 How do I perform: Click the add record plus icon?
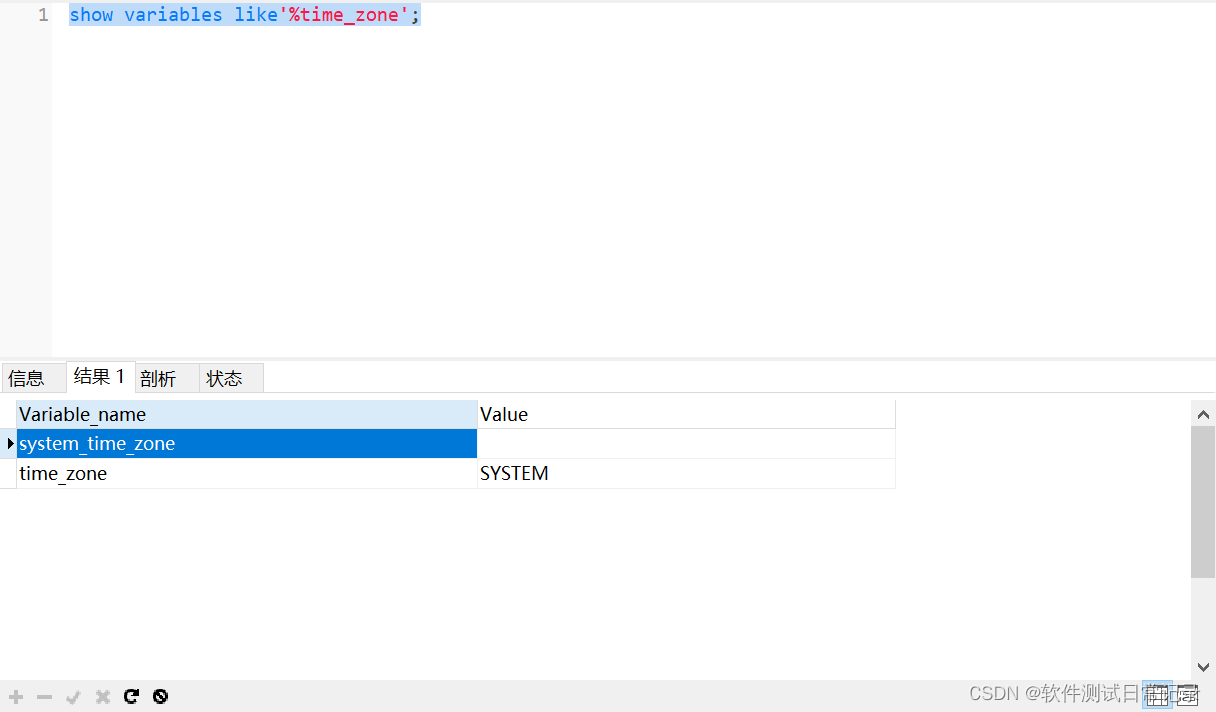(16, 697)
